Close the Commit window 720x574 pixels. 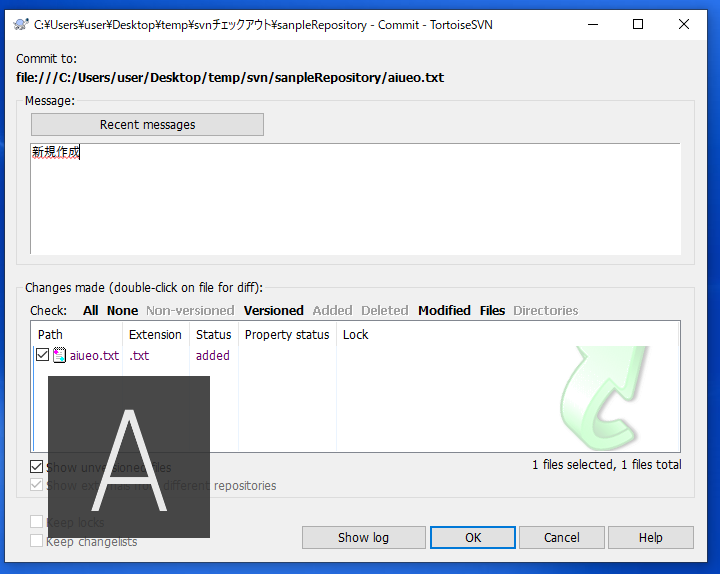(x=684, y=24)
